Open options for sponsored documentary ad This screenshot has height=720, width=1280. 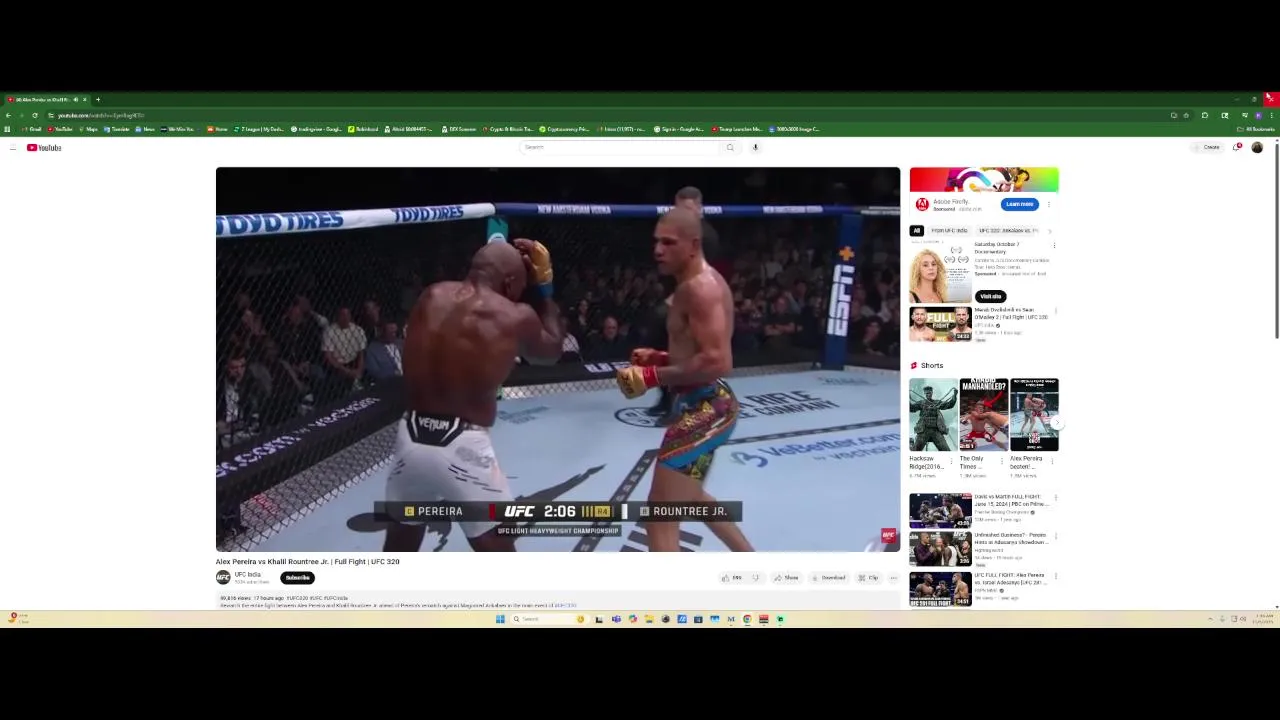pos(1054,245)
